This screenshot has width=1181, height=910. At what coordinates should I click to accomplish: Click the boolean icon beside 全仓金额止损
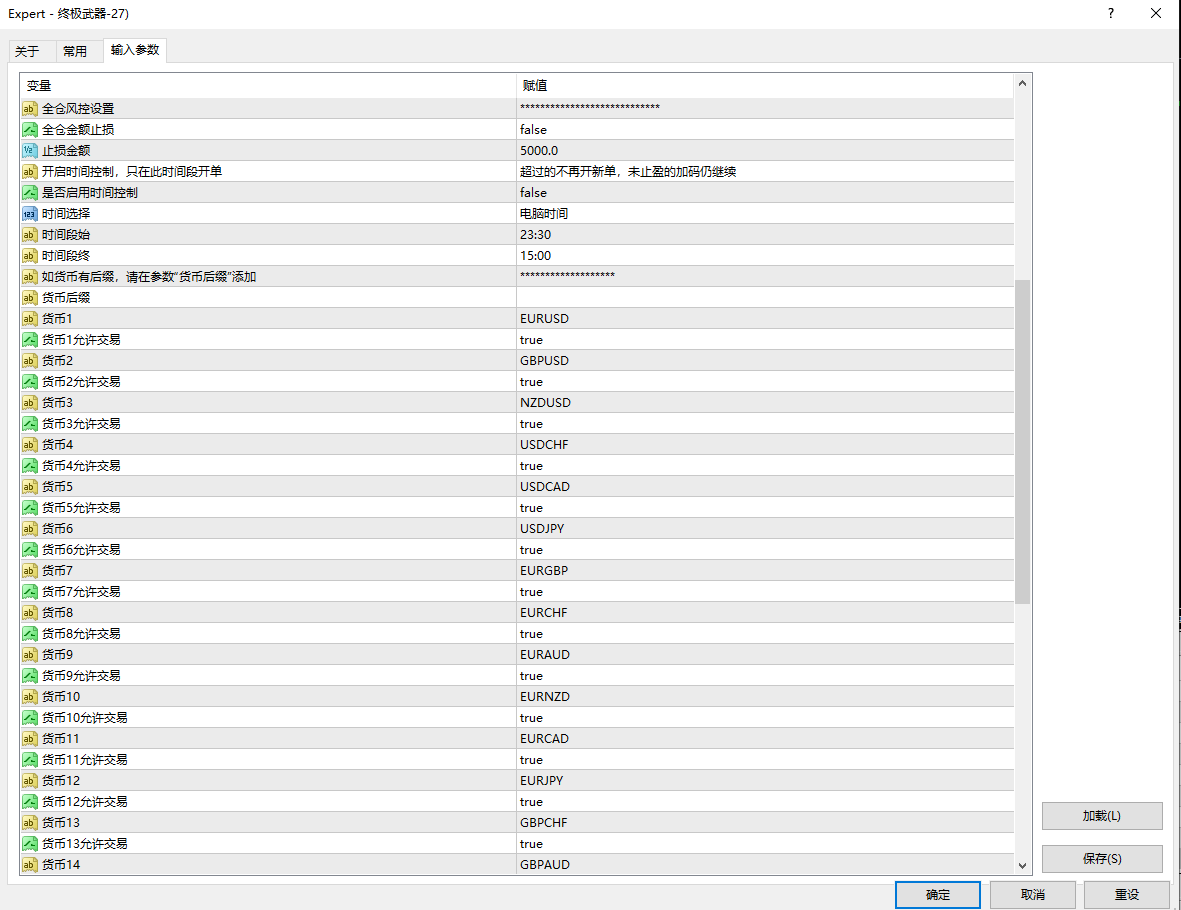(x=29, y=130)
